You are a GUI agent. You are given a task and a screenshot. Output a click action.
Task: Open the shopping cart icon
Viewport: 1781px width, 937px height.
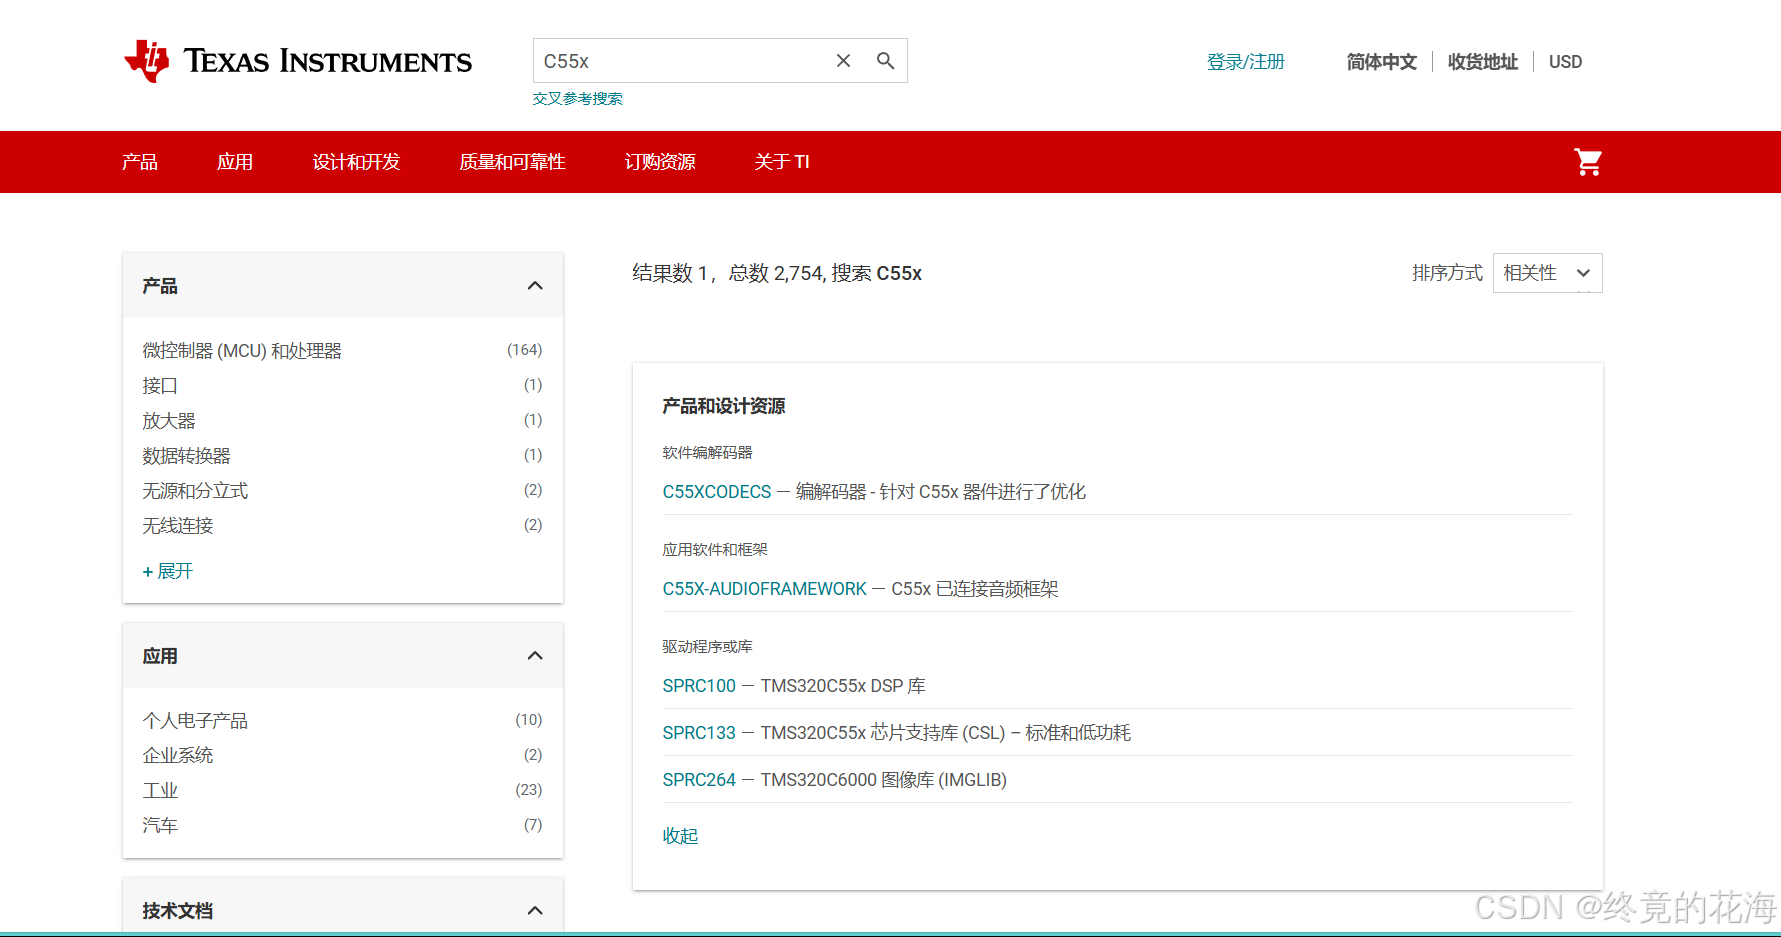click(x=1588, y=162)
